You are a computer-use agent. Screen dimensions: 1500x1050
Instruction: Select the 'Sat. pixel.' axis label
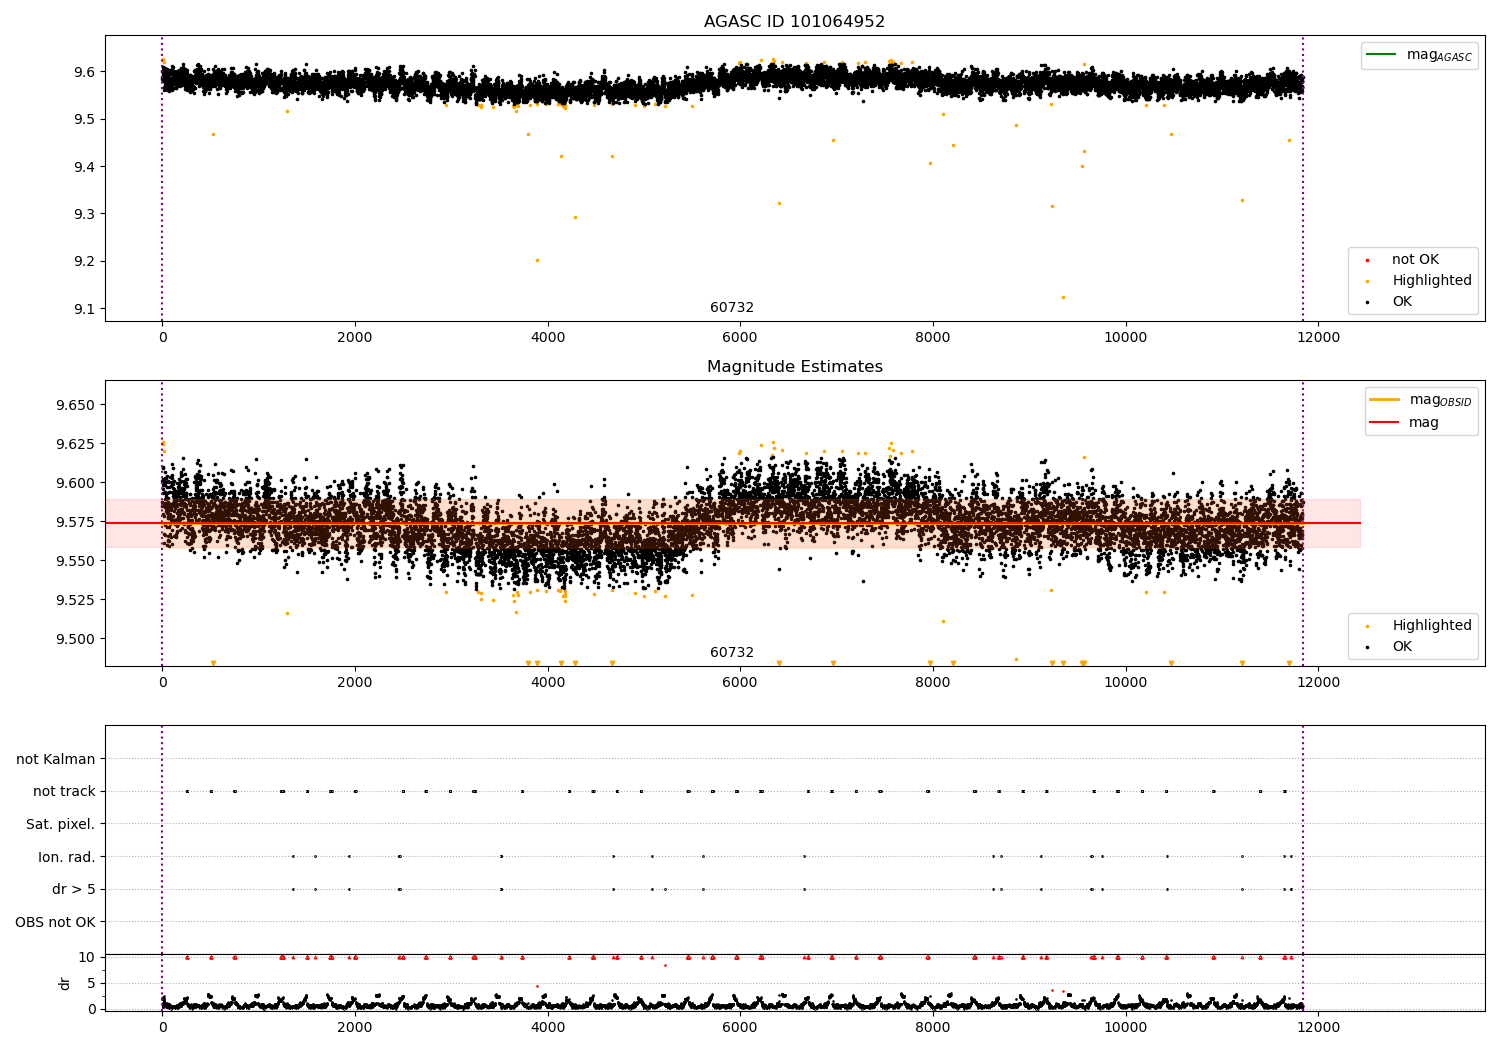[61, 825]
